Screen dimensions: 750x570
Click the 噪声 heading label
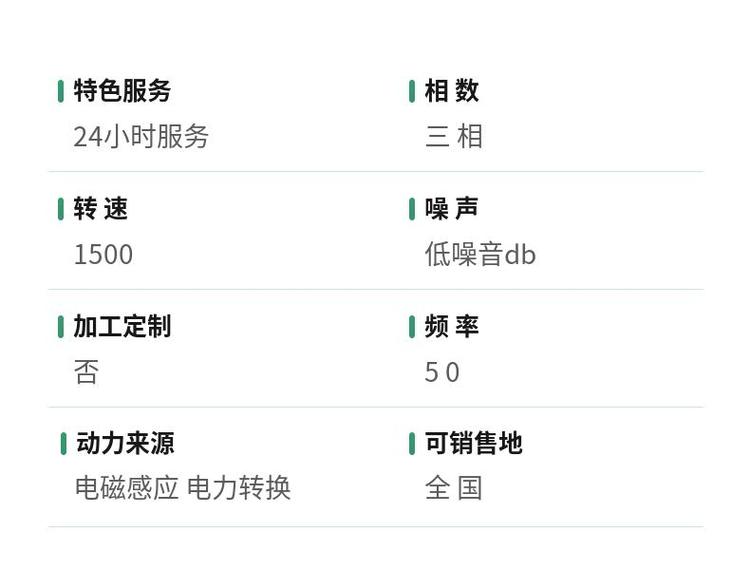pos(452,209)
